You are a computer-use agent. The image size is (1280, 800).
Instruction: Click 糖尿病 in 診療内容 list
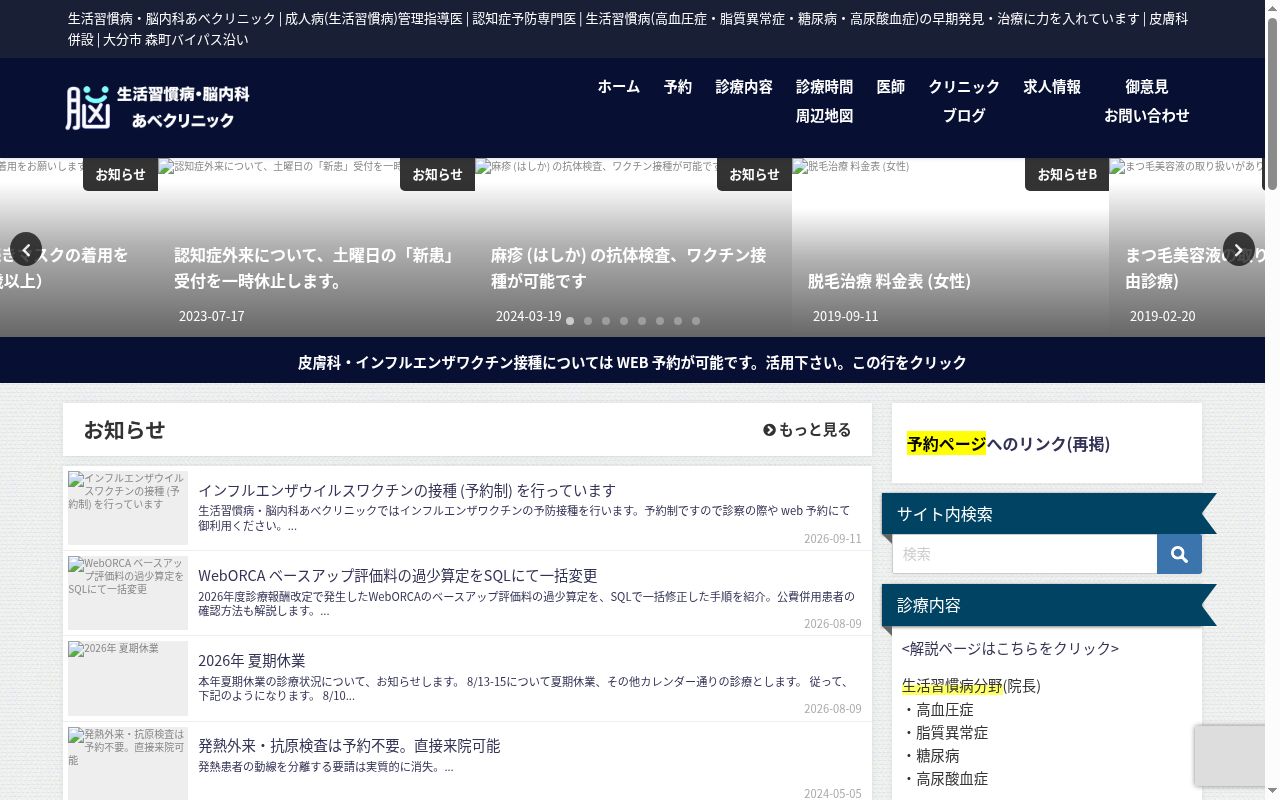[938, 756]
